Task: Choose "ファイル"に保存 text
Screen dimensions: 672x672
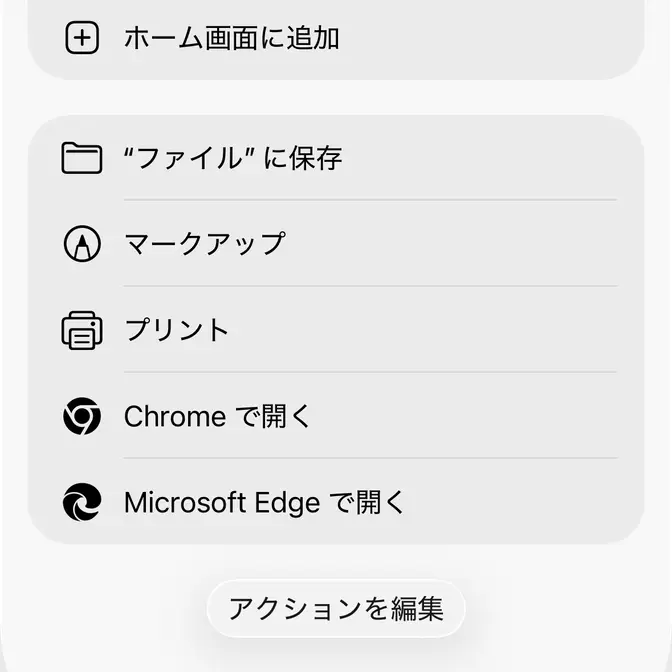Action: (233, 158)
